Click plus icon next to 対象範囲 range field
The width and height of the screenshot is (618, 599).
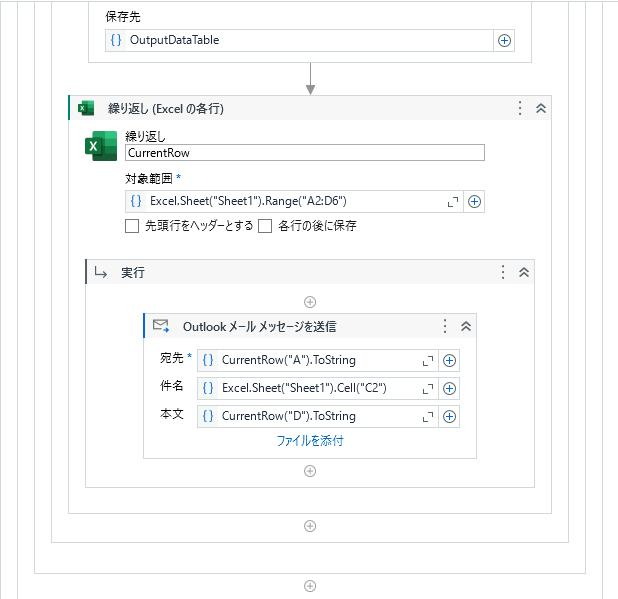[x=474, y=202]
